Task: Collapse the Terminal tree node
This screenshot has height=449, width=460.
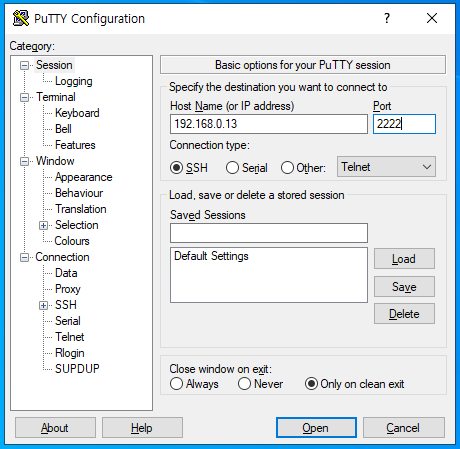Action: (x=24, y=97)
